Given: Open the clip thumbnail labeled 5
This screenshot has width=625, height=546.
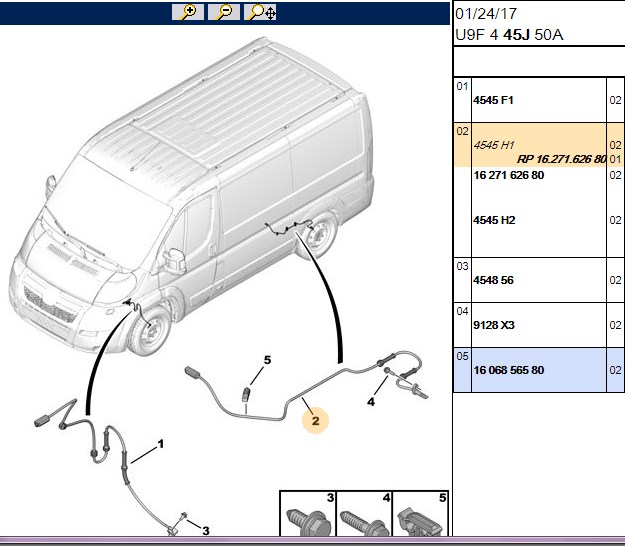Looking at the screenshot, I should [x=421, y=514].
